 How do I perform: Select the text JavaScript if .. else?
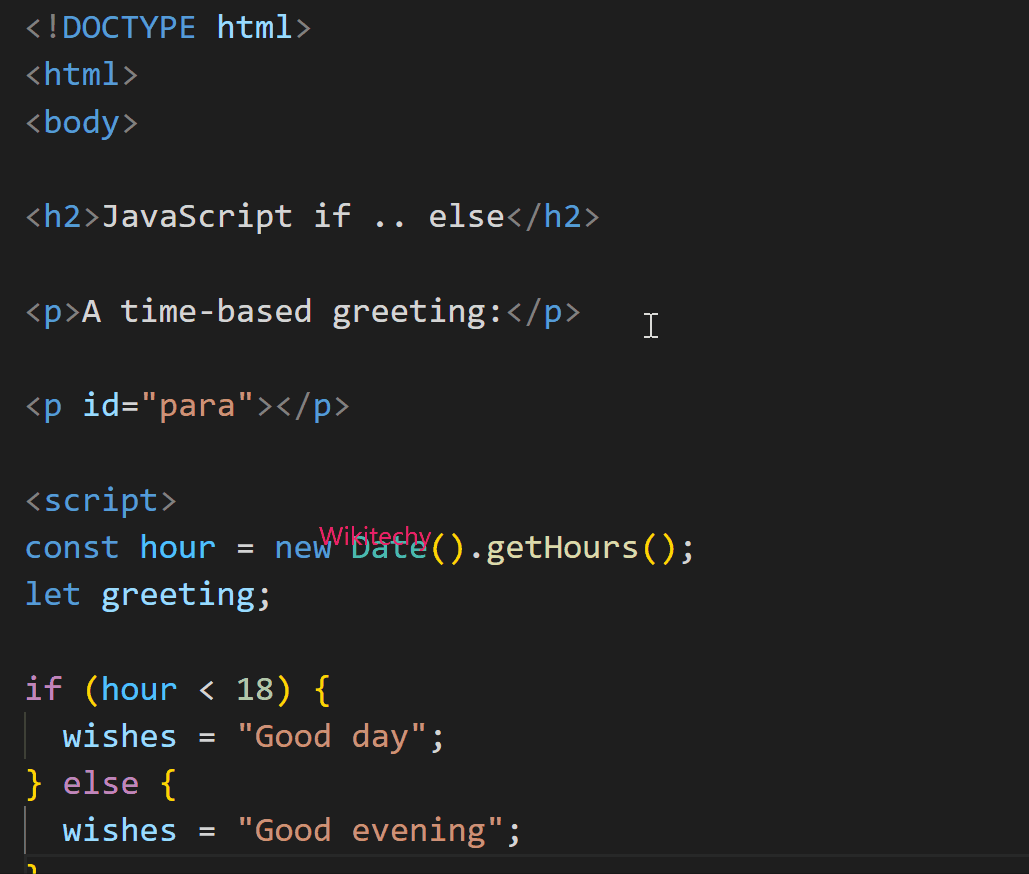tap(302, 216)
